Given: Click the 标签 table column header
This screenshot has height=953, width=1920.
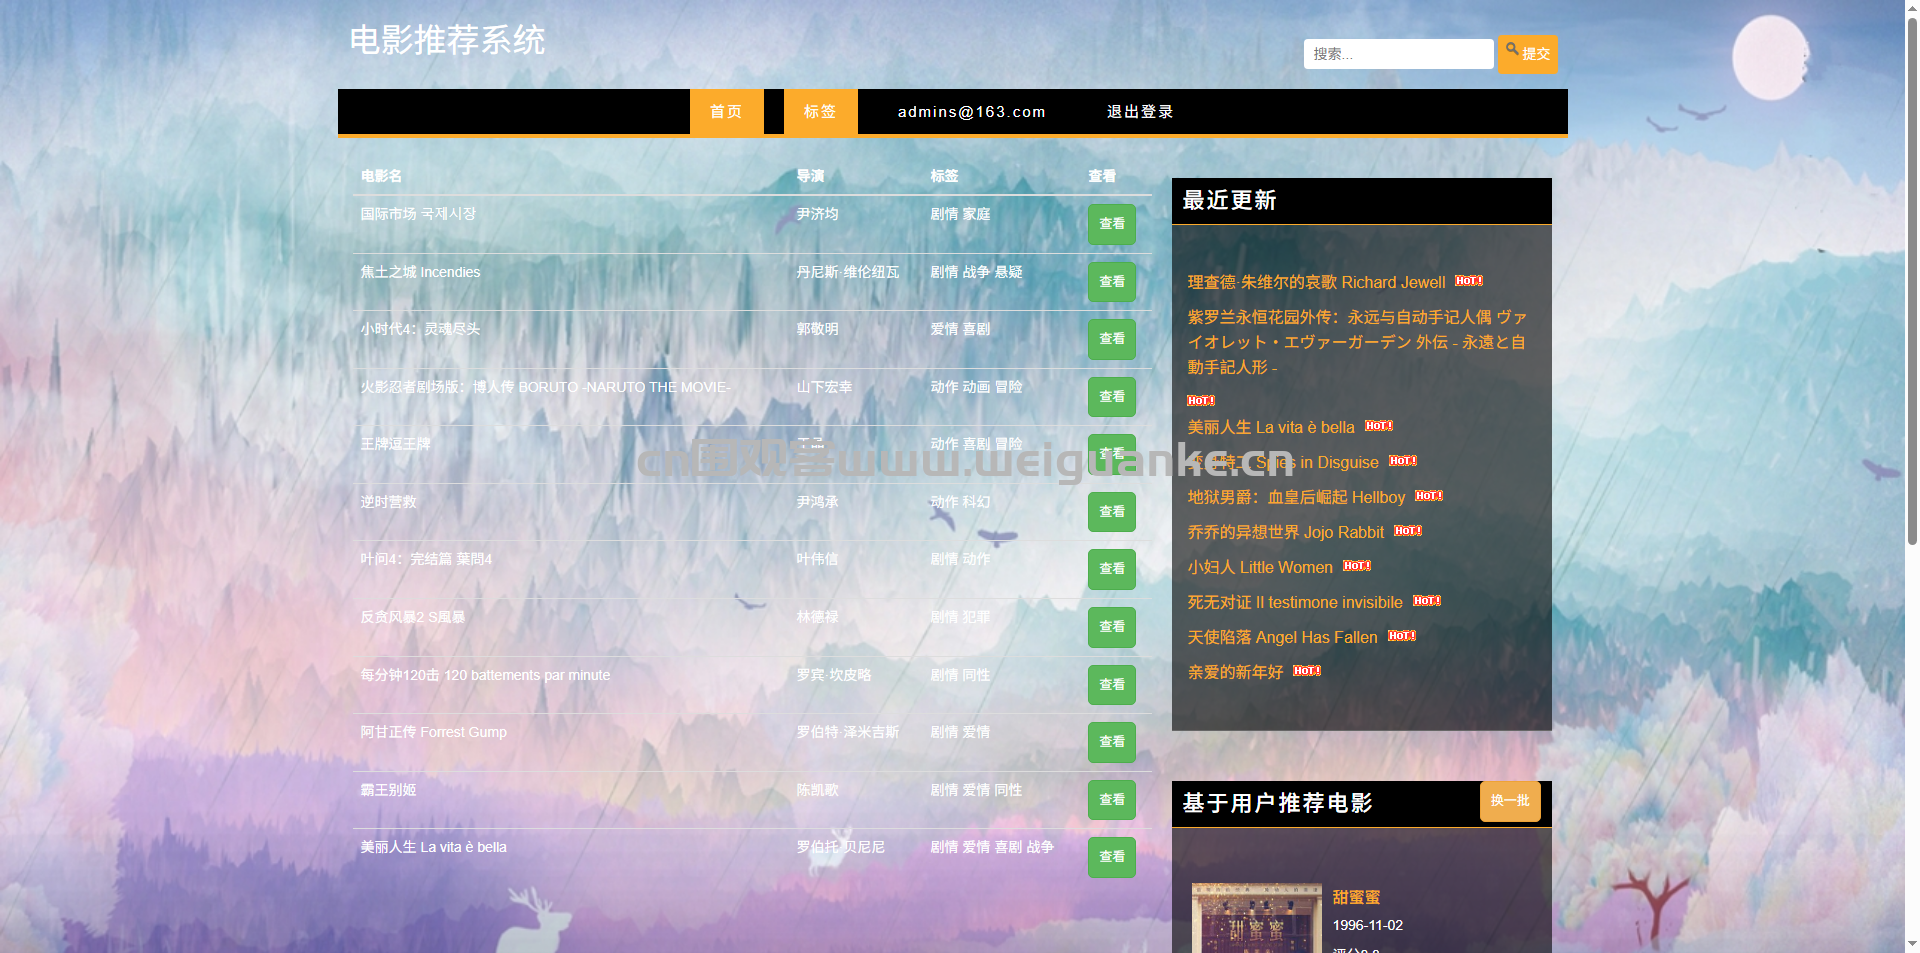Looking at the screenshot, I should tap(944, 176).
